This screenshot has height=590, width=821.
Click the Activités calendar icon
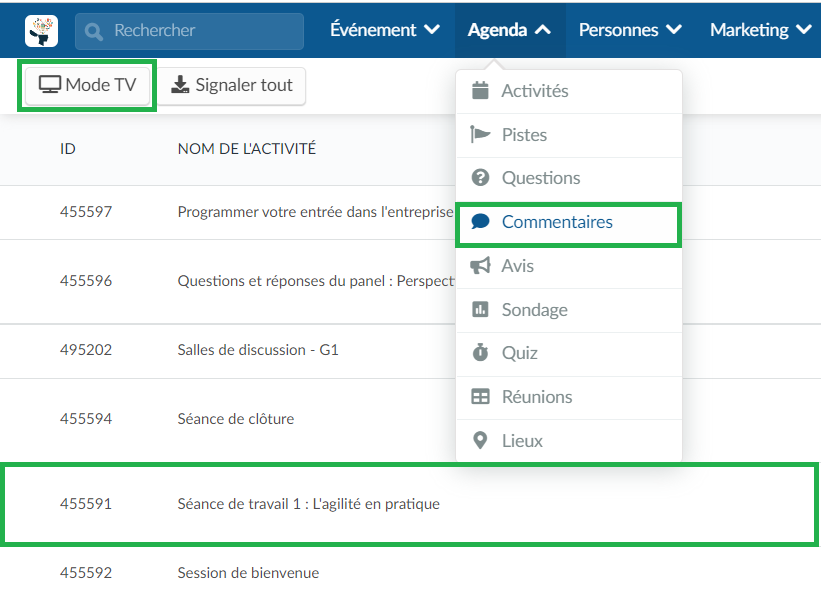coord(480,91)
